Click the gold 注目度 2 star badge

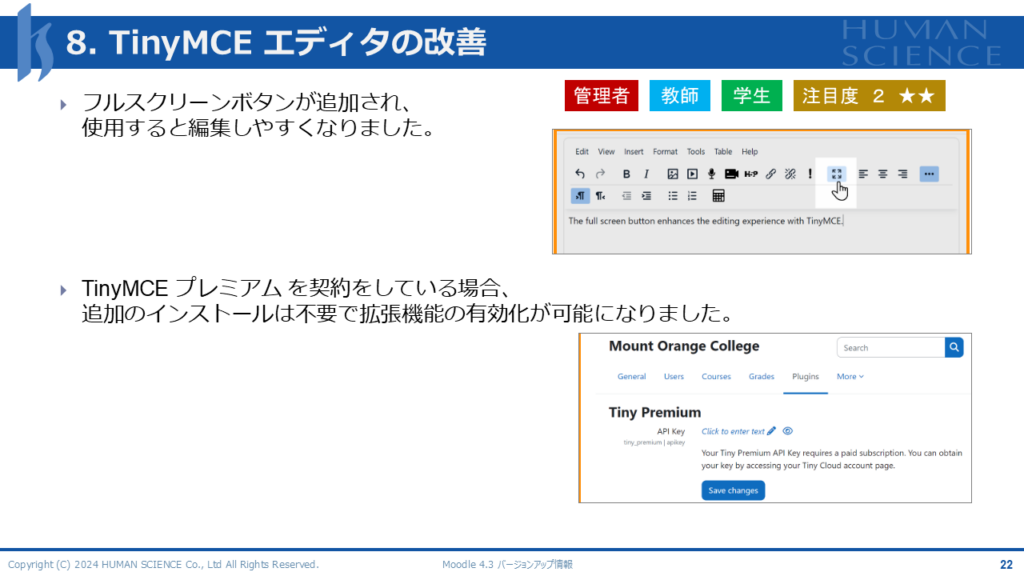pos(869,96)
